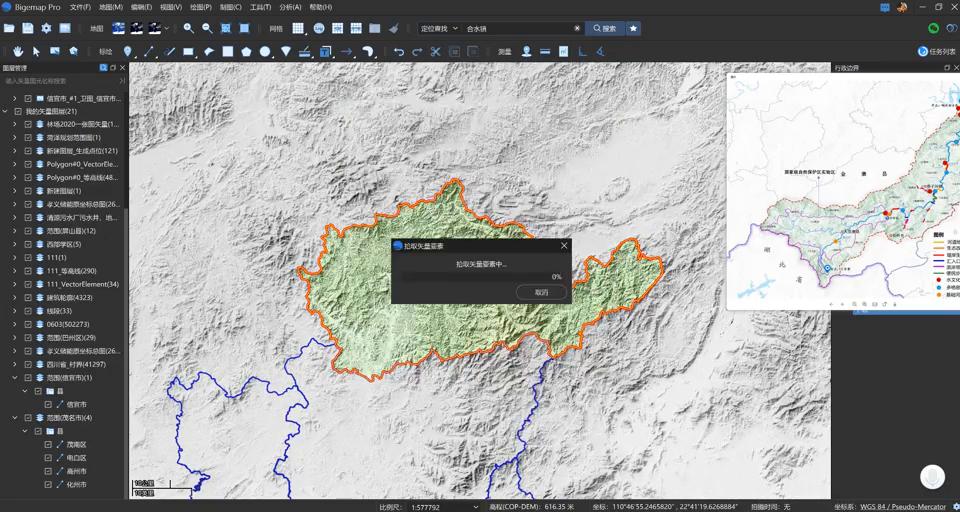Uncheck the 西部学区(5) layer checkbox

coord(28,244)
